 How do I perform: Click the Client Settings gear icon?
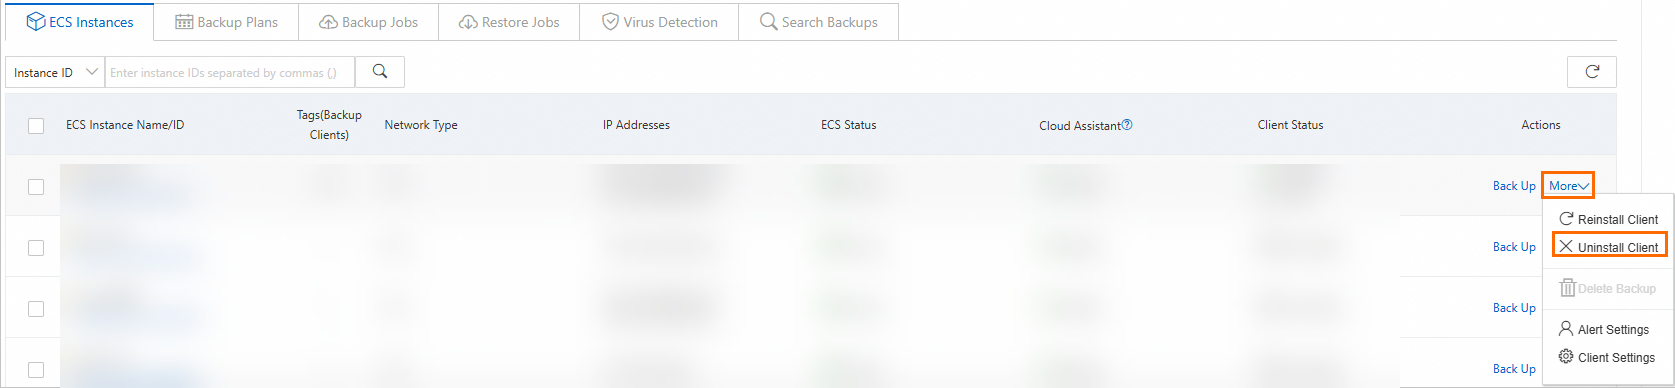(1566, 356)
